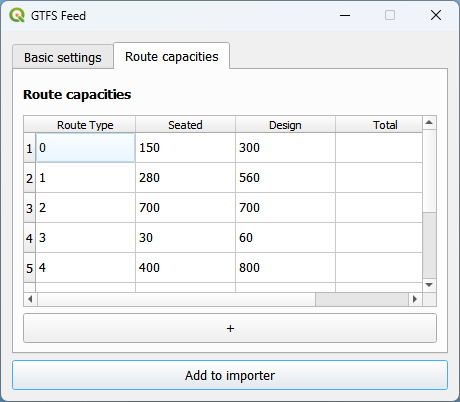Click the horizontal scrollbar left arrow
Viewport: 460px width, 402px height.
30,299
